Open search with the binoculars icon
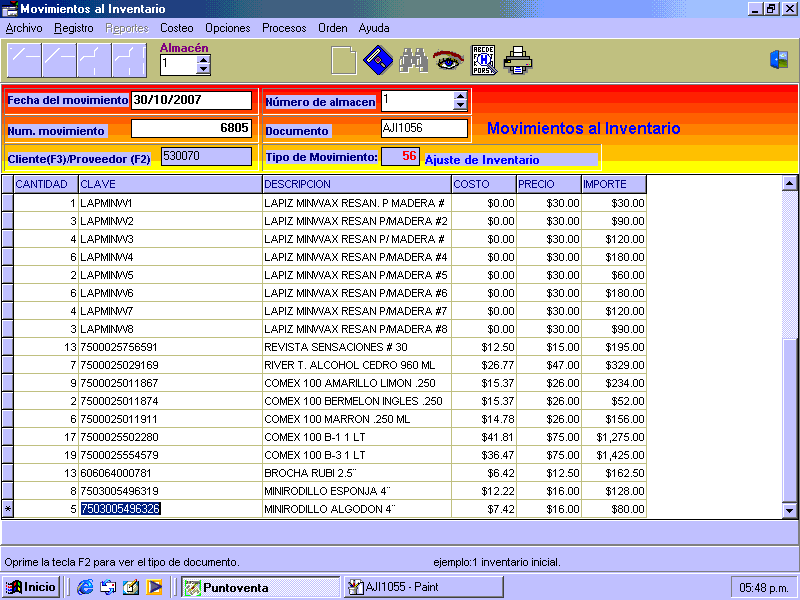 (413, 61)
